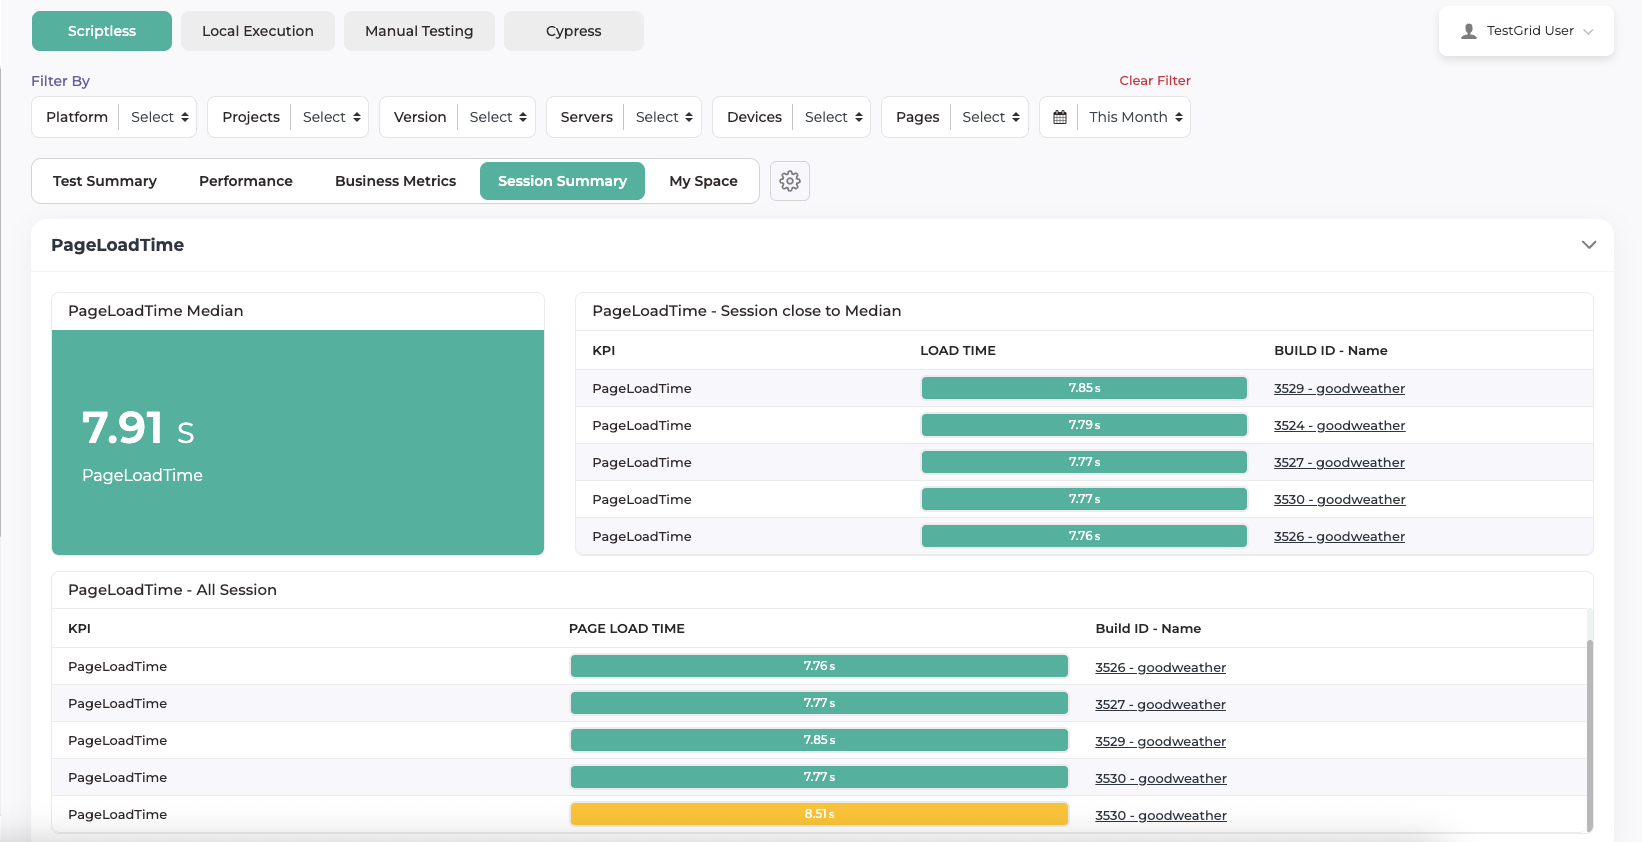This screenshot has width=1642, height=842.
Task: Open the Projects Select dropdown
Action: [331, 117]
